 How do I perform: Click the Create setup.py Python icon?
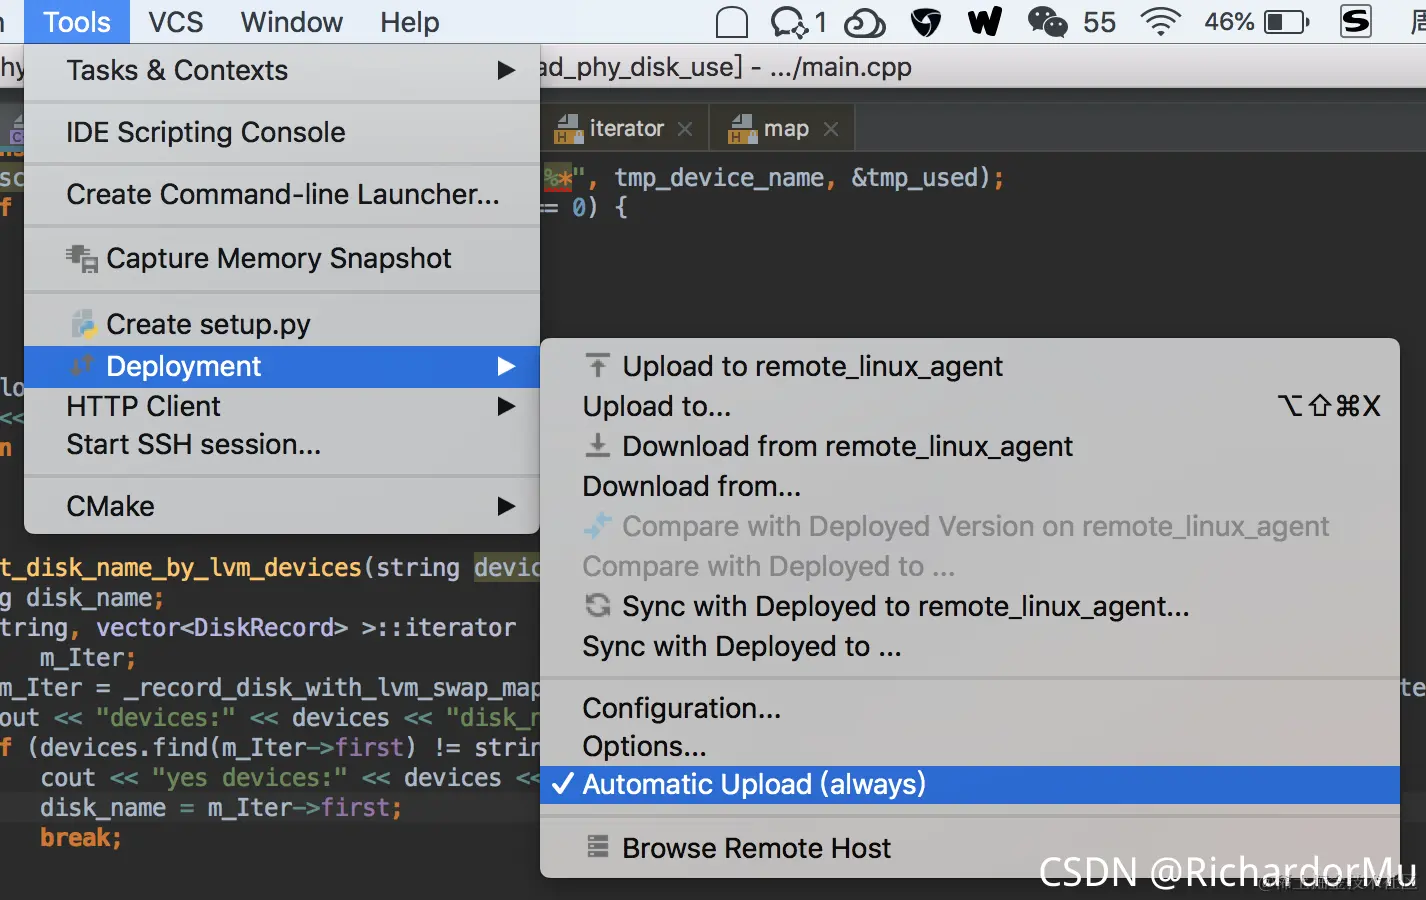click(x=84, y=324)
